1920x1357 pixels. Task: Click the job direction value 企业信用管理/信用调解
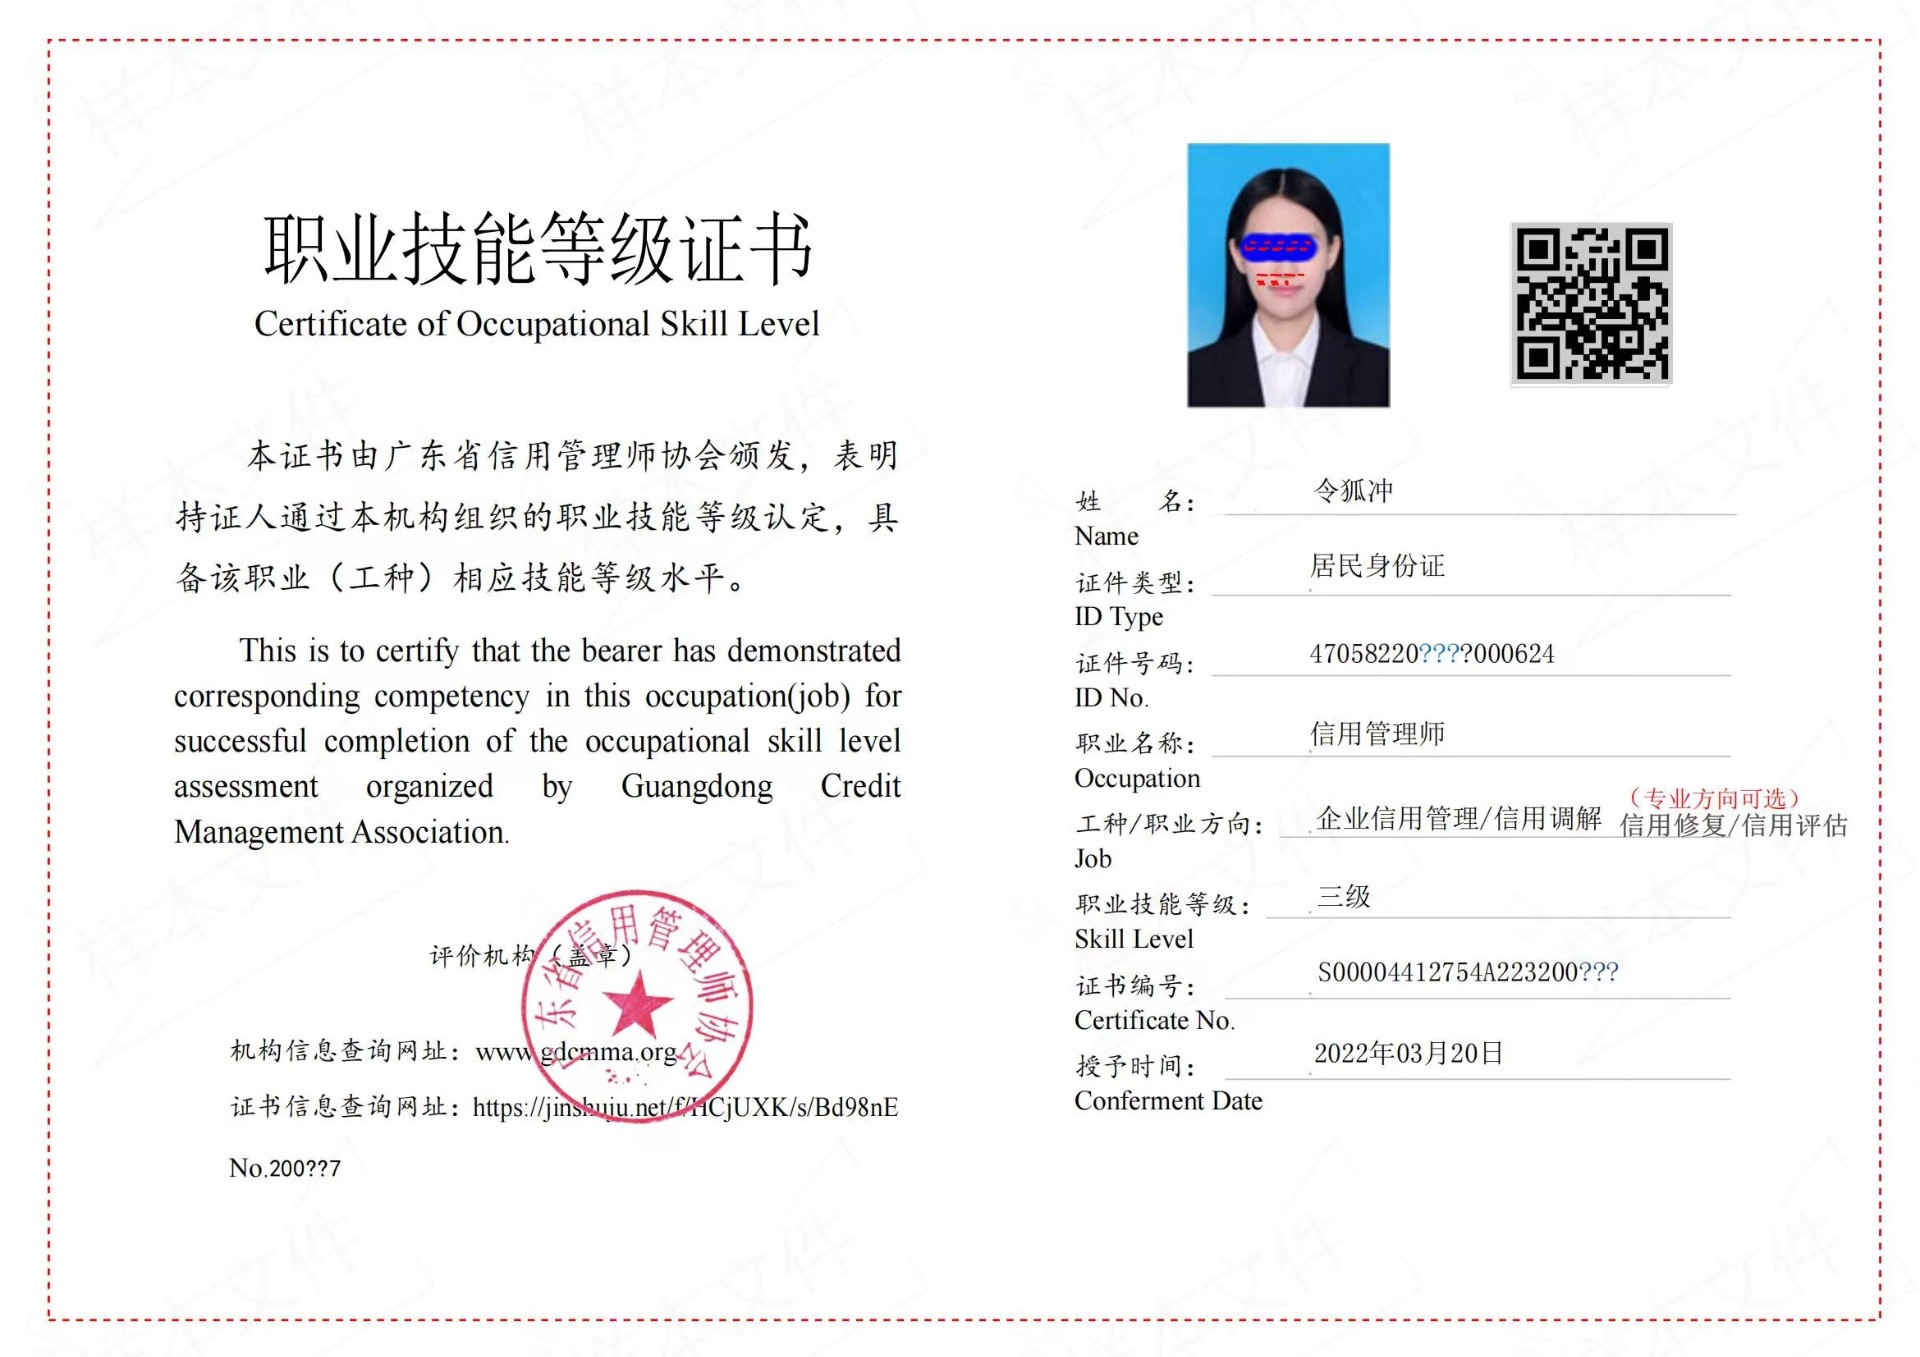[1458, 818]
